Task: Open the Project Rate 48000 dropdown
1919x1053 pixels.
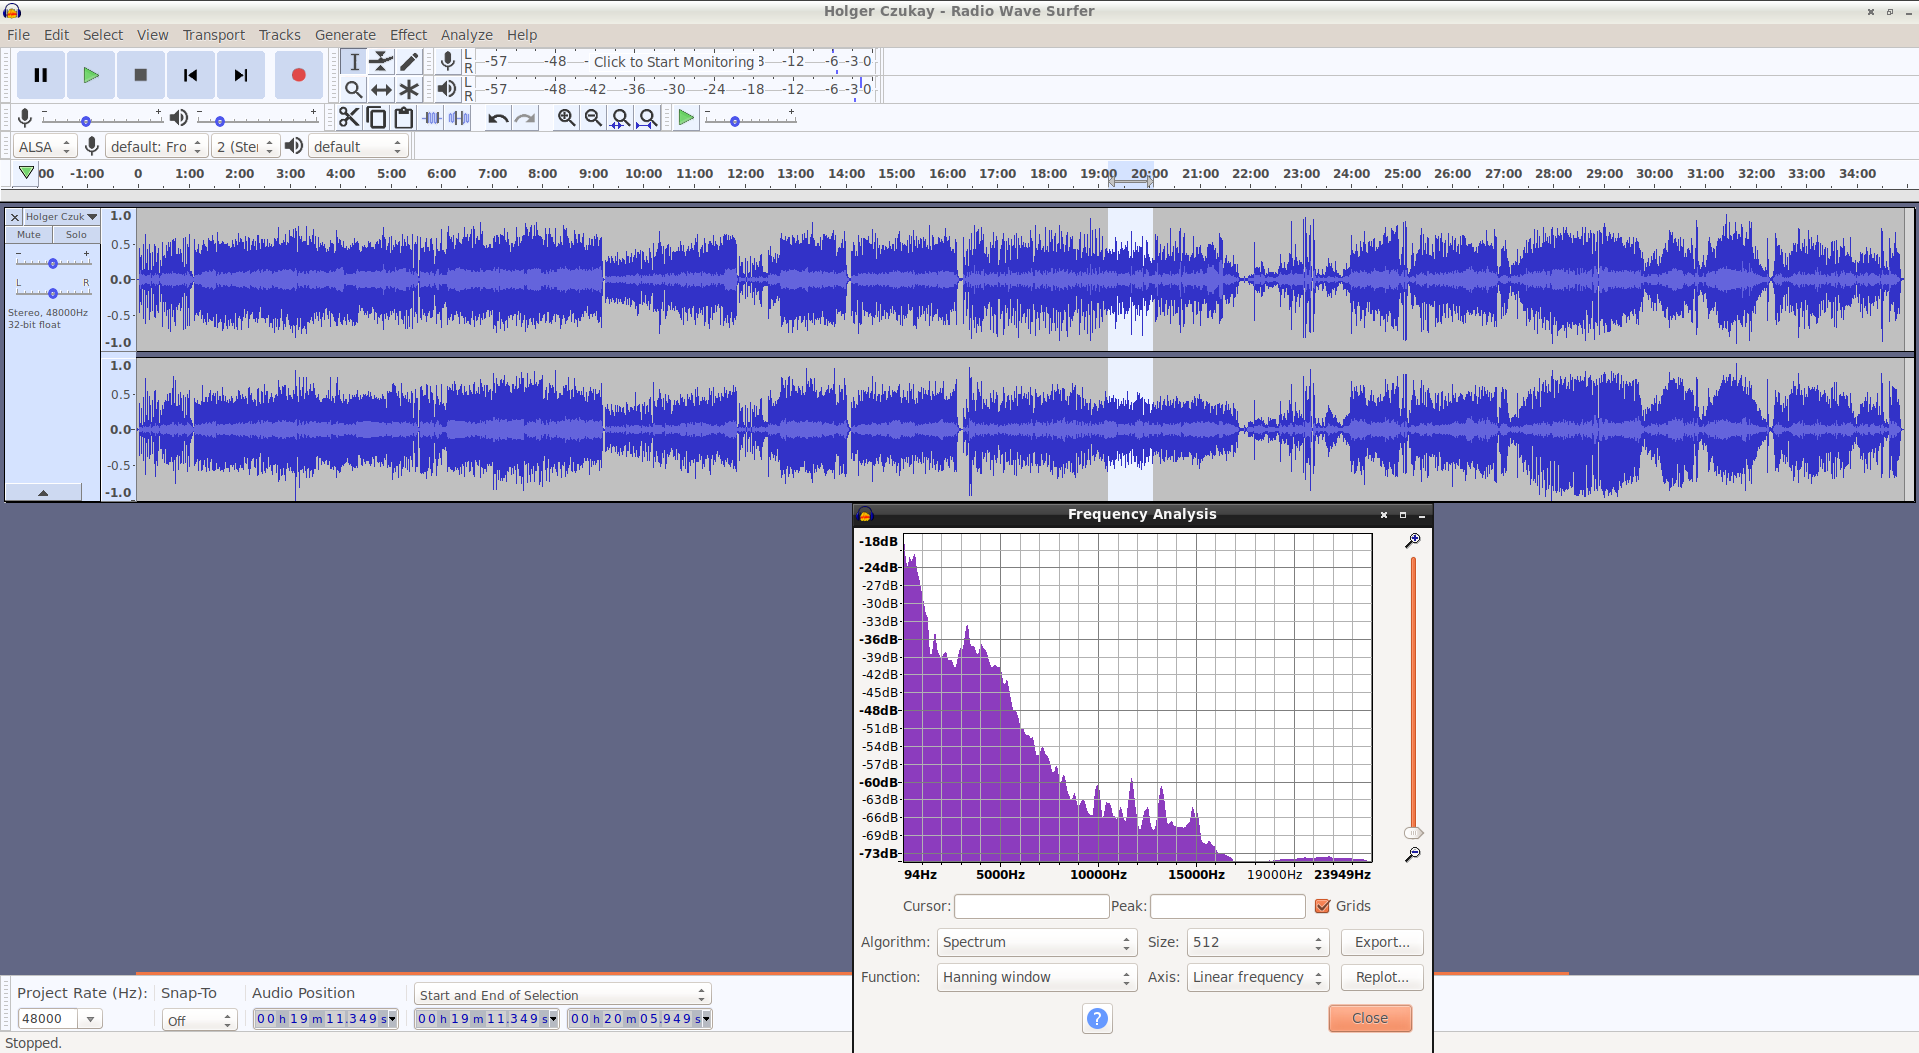Action: [91, 1019]
